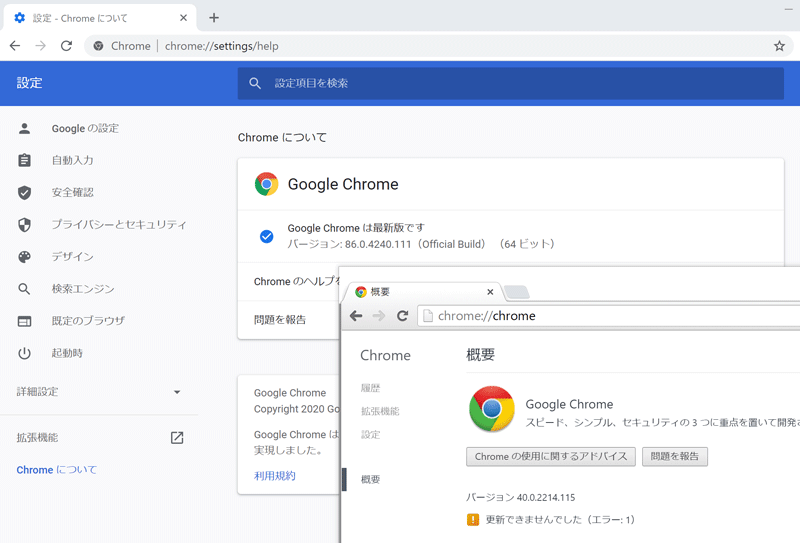The height and width of the screenshot is (543, 800).
Task: Click the Google Chrome logo in the about card
Action: [x=266, y=184]
